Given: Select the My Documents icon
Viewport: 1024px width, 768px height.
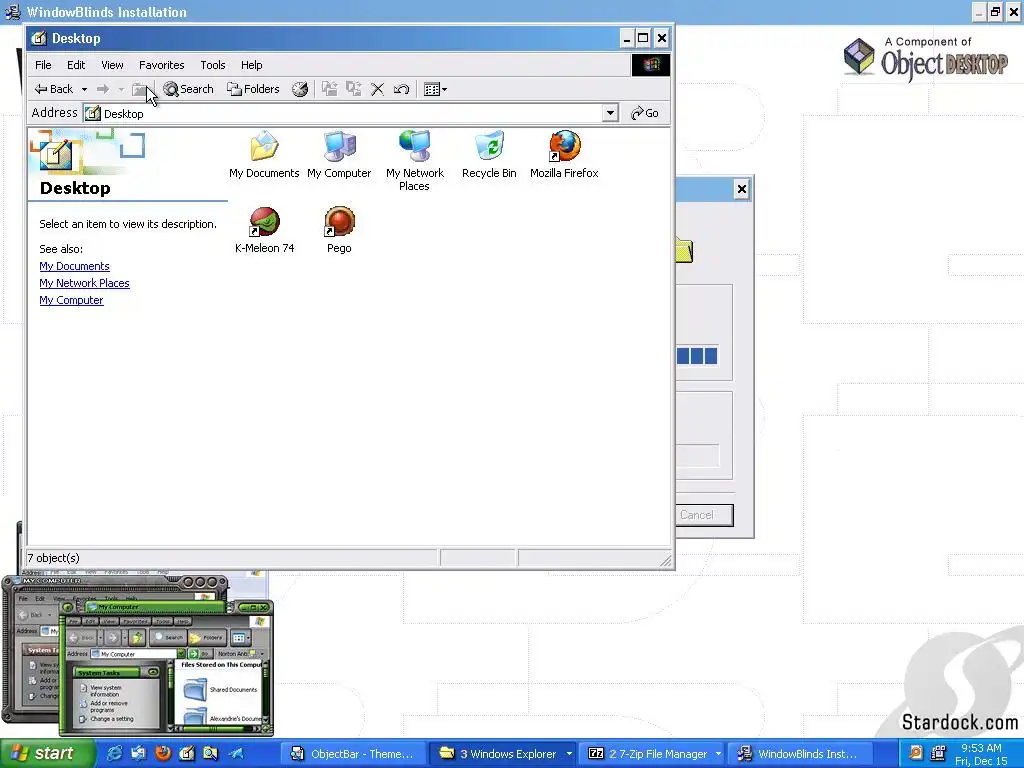Looking at the screenshot, I should click(x=264, y=155).
